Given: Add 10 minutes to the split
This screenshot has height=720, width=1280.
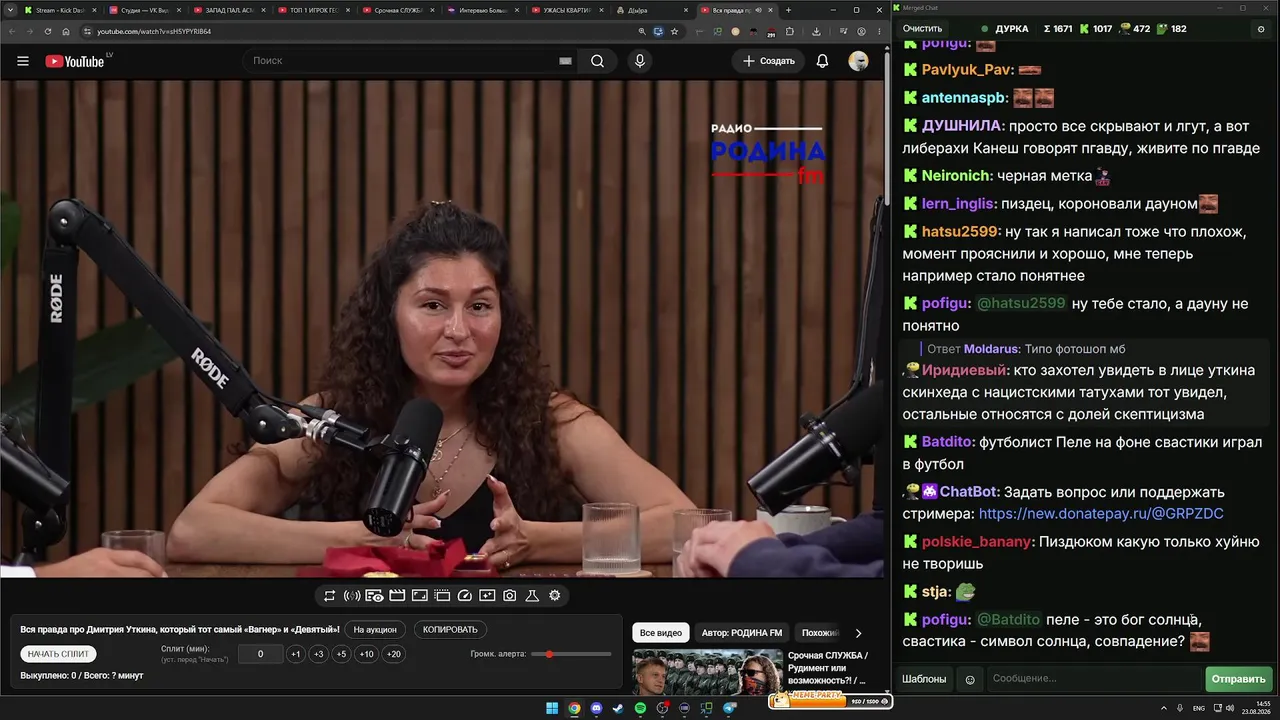Looking at the screenshot, I should 367,654.
